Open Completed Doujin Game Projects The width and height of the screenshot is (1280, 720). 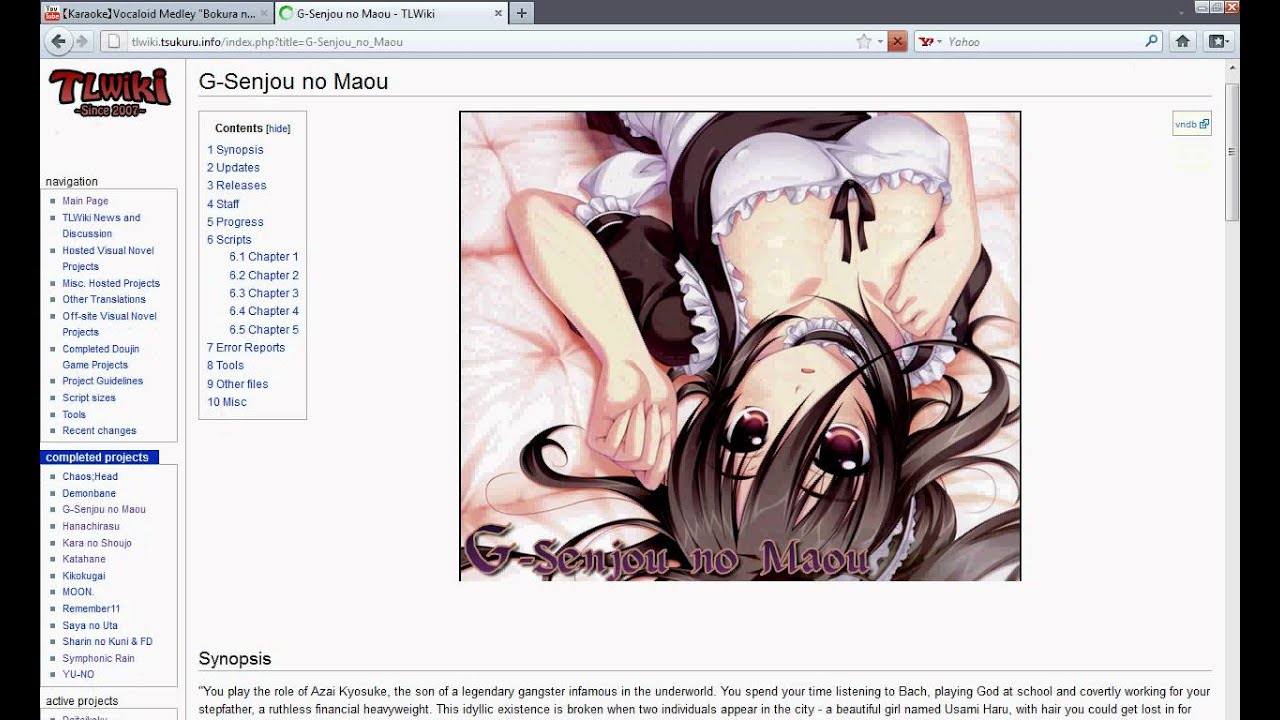click(x=101, y=357)
